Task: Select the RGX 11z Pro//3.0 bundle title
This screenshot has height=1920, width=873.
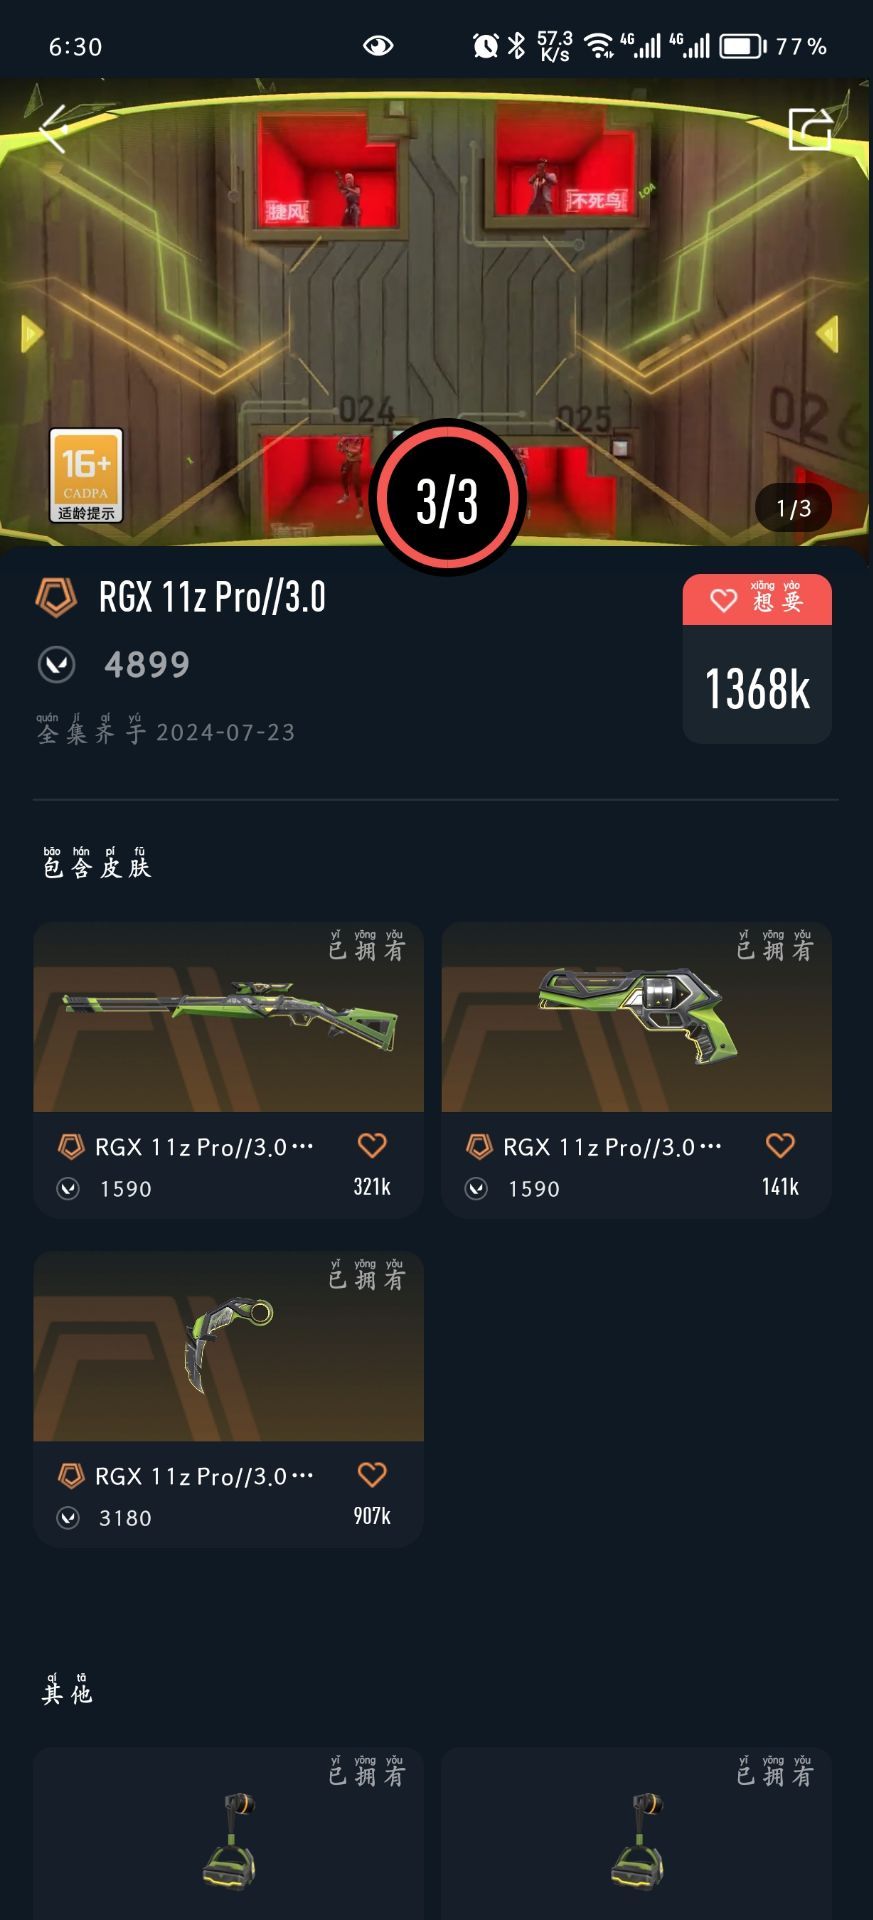Action: [212, 597]
